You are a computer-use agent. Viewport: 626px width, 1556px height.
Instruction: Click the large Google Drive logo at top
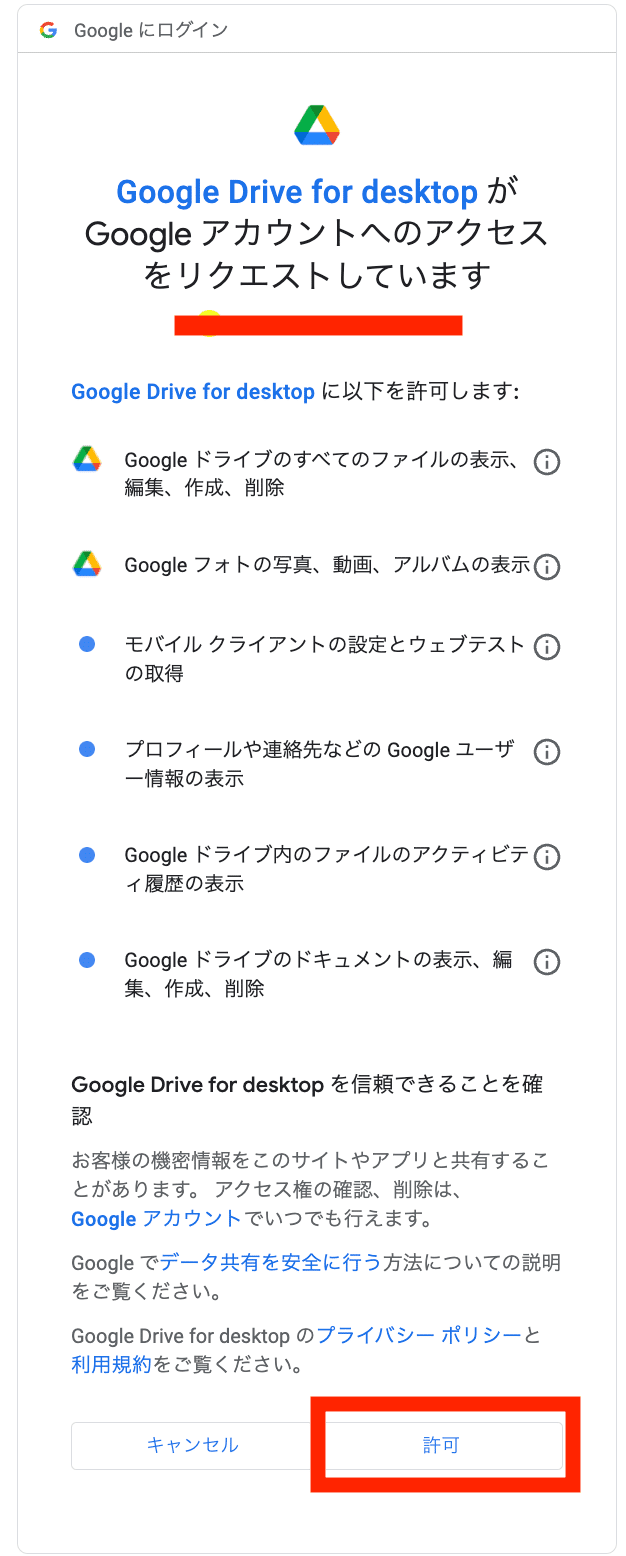coord(317,125)
